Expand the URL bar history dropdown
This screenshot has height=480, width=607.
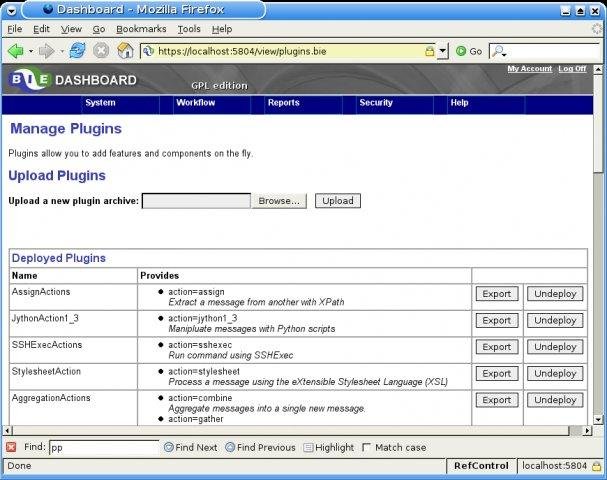click(442, 50)
